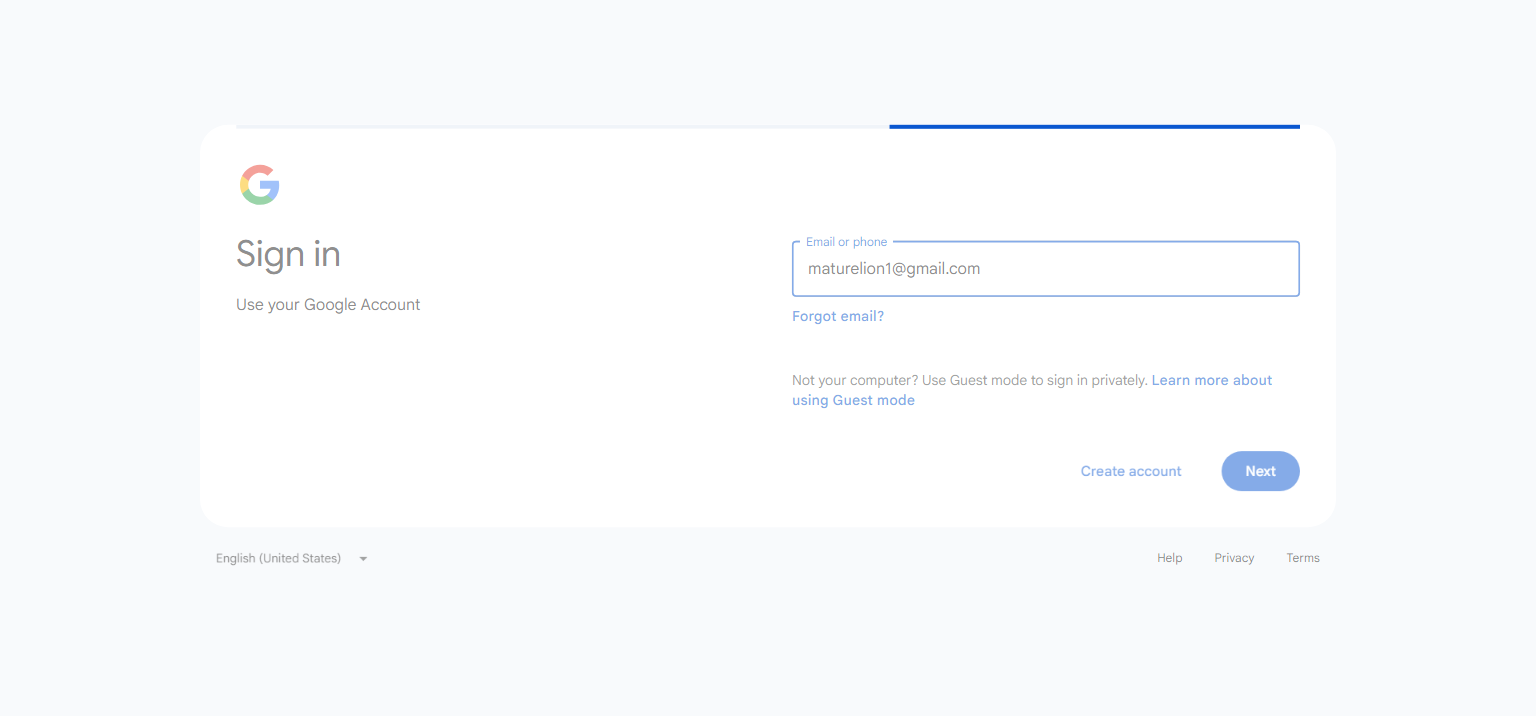Click the blue loading progress bar

(x=1094, y=127)
